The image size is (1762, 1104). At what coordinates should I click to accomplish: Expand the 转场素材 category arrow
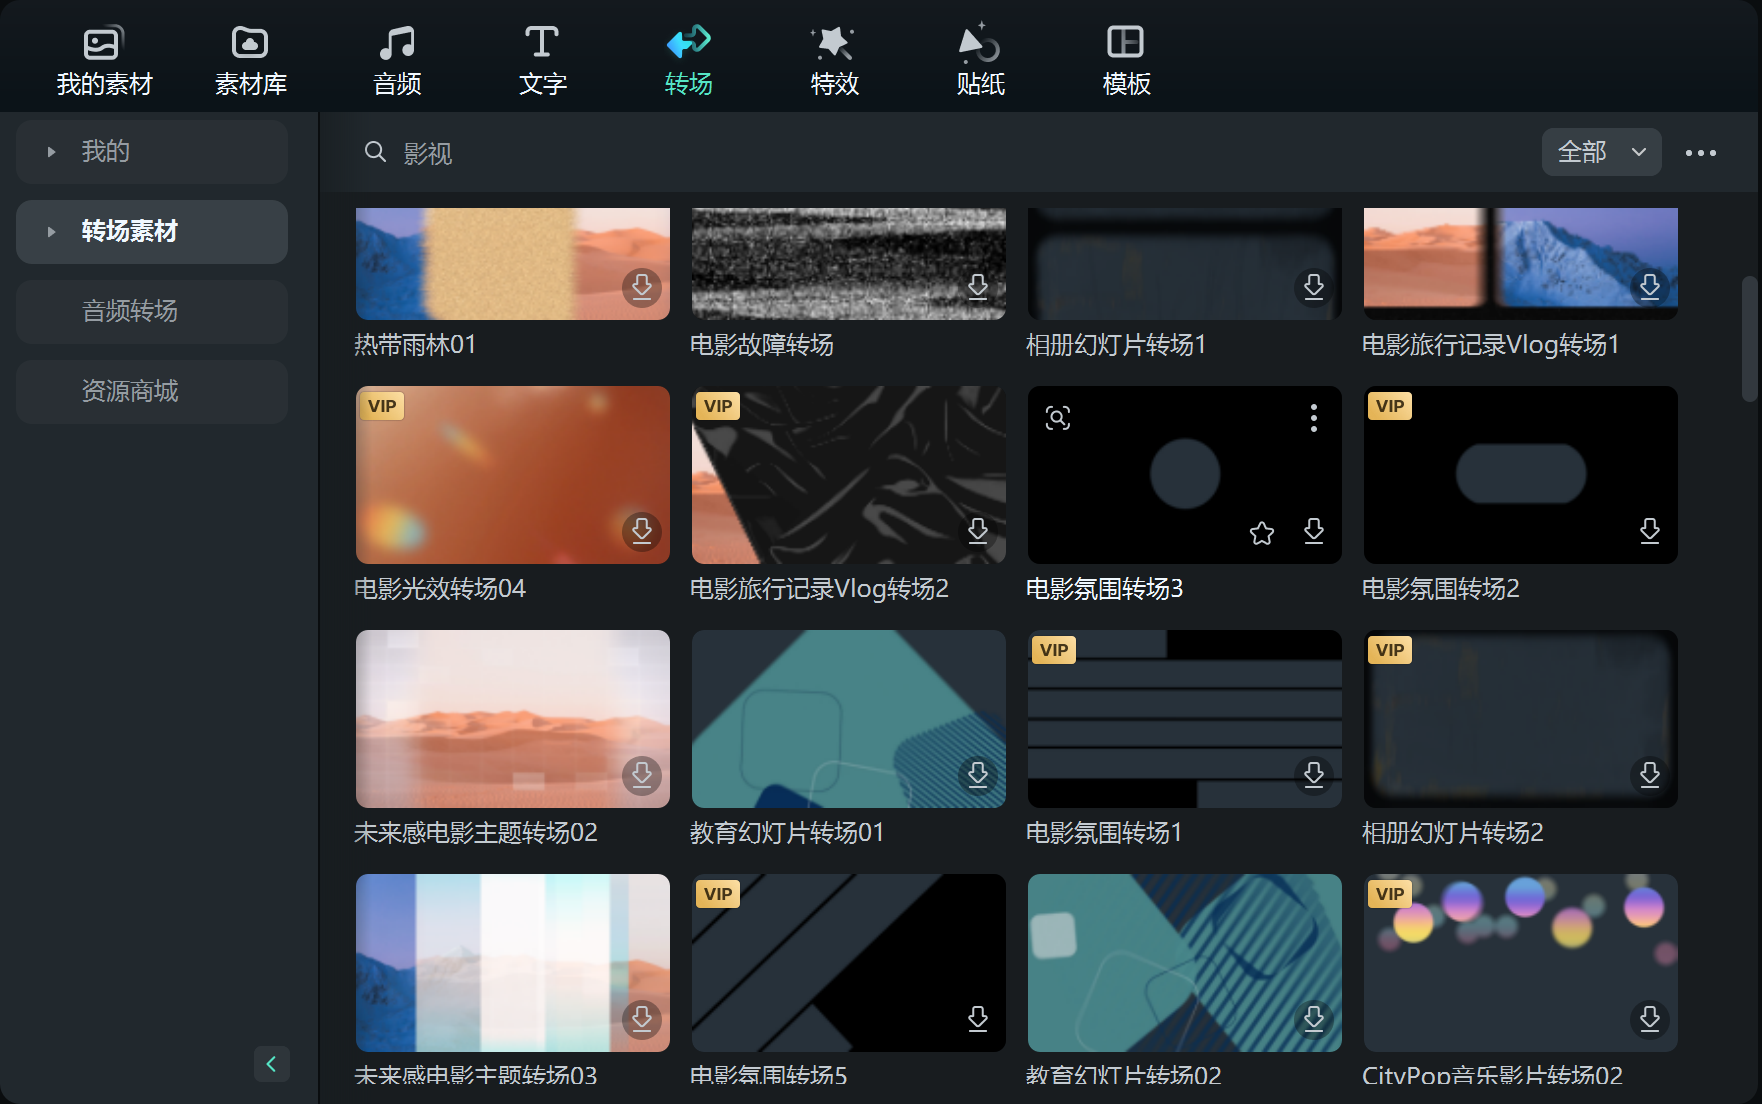(52, 232)
